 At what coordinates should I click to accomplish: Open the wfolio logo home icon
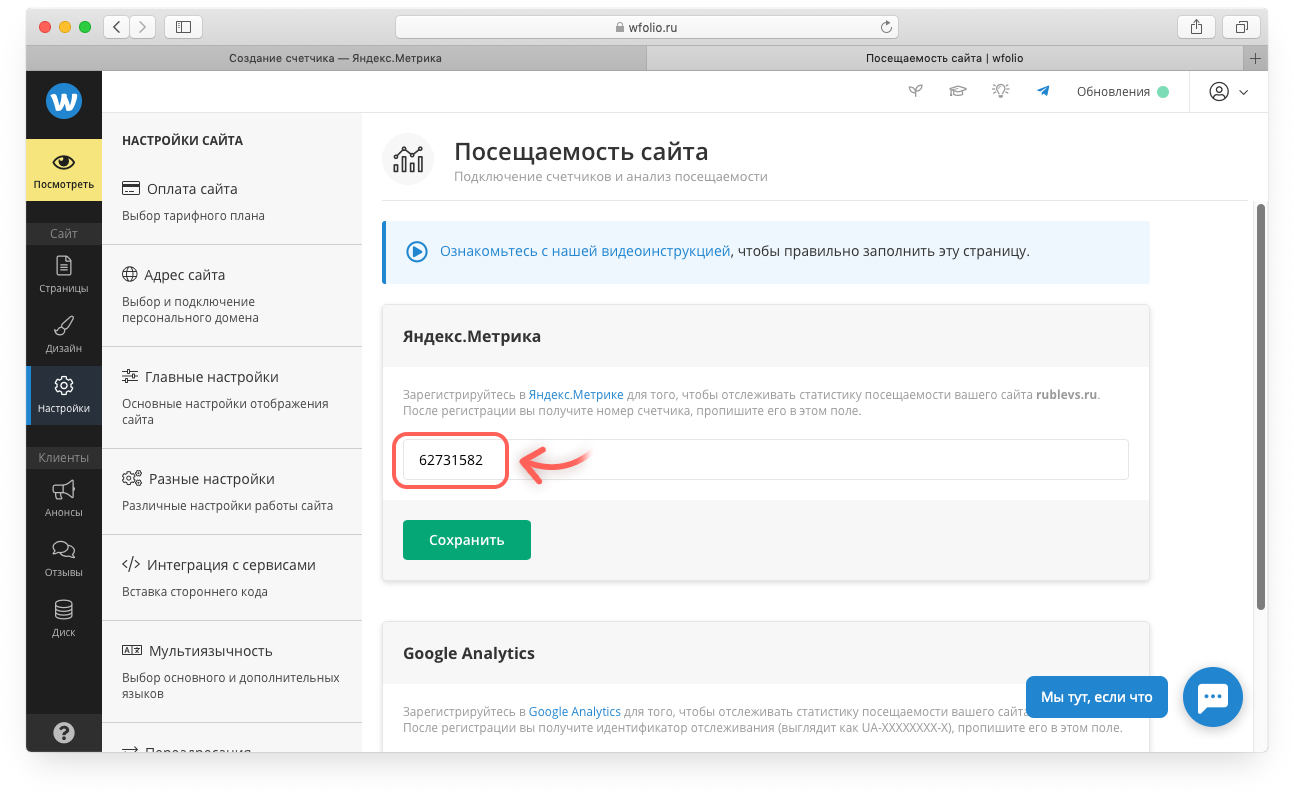64,102
